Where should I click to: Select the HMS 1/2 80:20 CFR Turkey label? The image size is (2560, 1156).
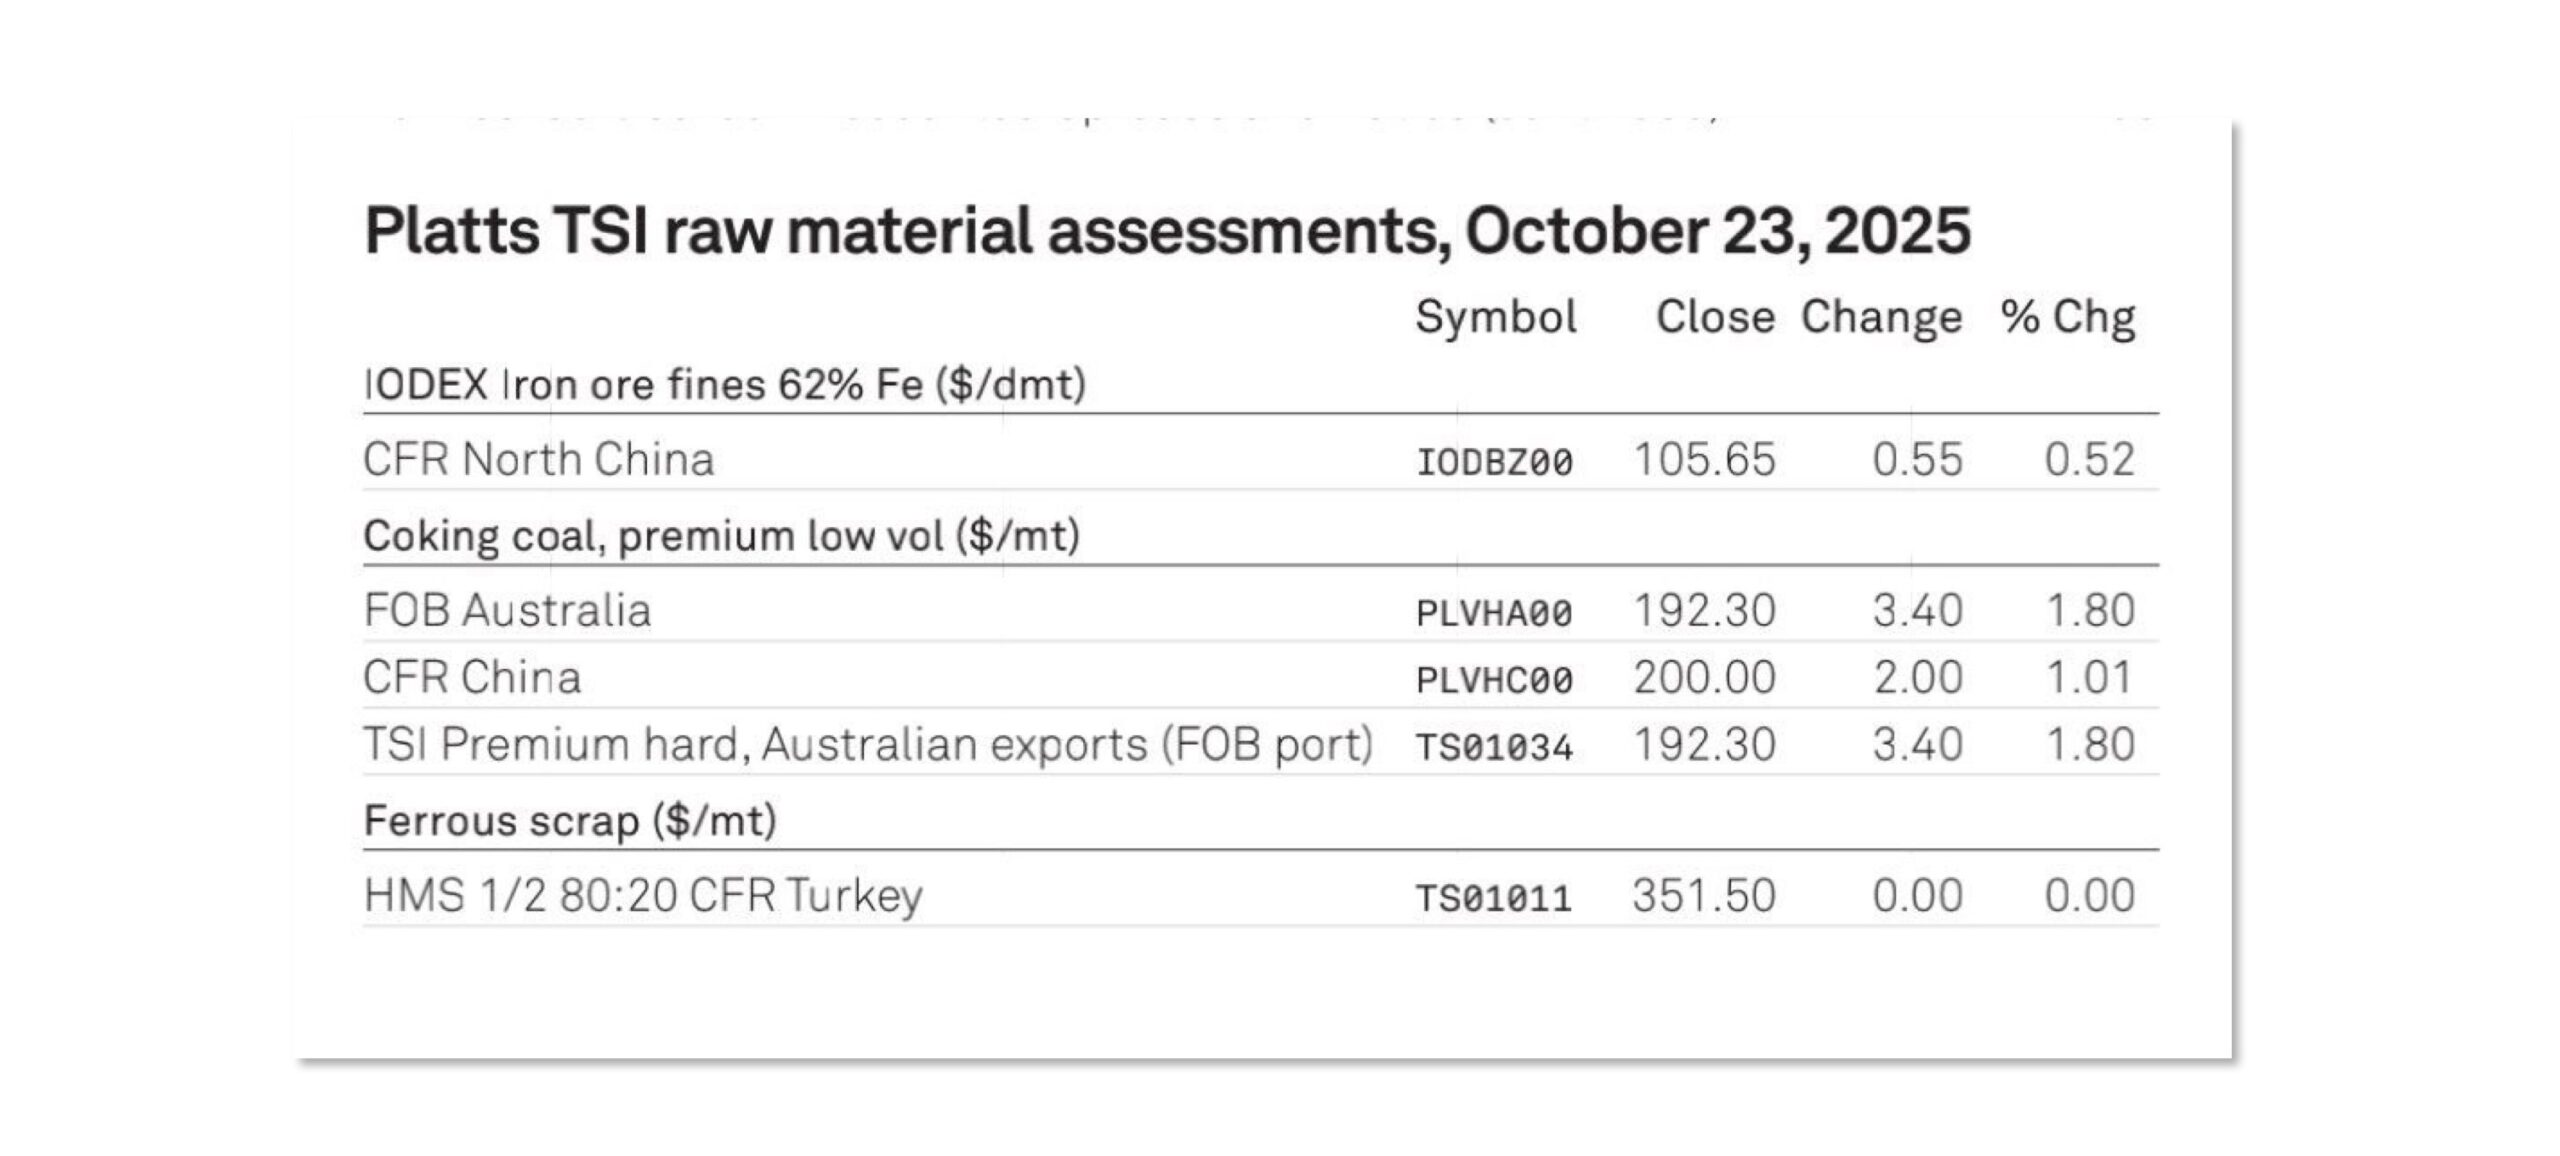coord(642,895)
